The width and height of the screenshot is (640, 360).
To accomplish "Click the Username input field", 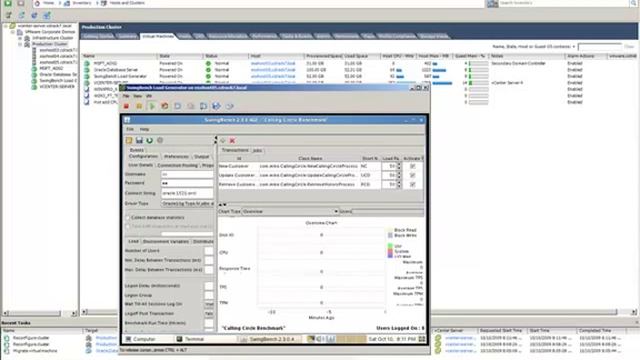I will (187, 174).
